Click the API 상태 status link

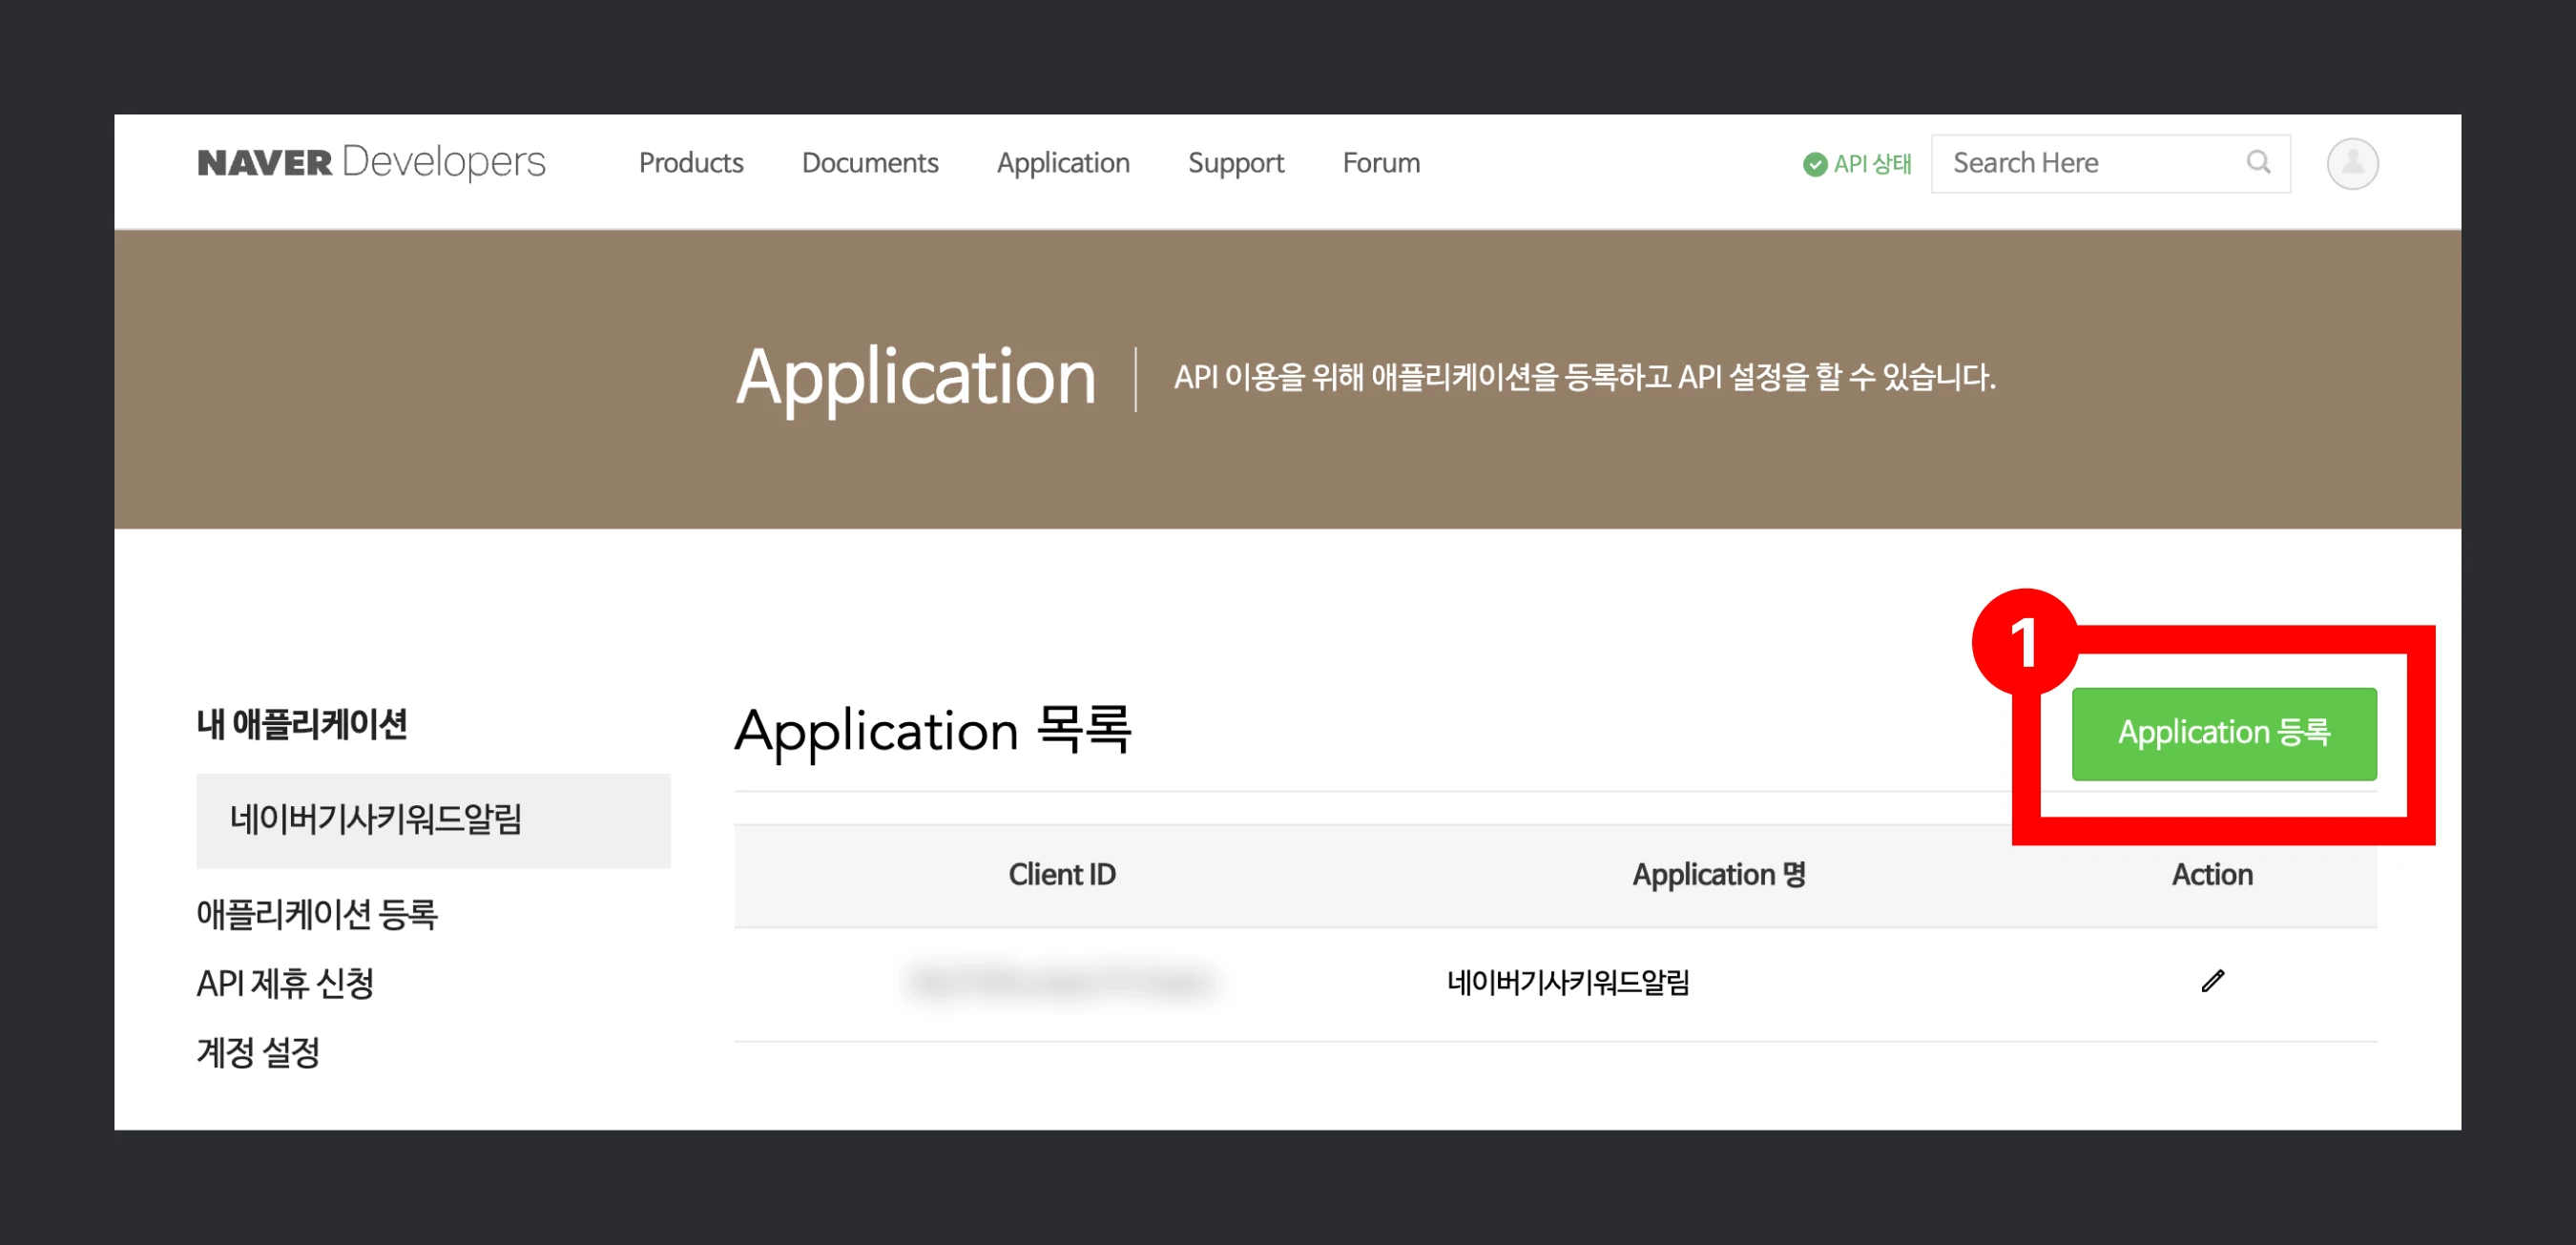pos(1871,164)
